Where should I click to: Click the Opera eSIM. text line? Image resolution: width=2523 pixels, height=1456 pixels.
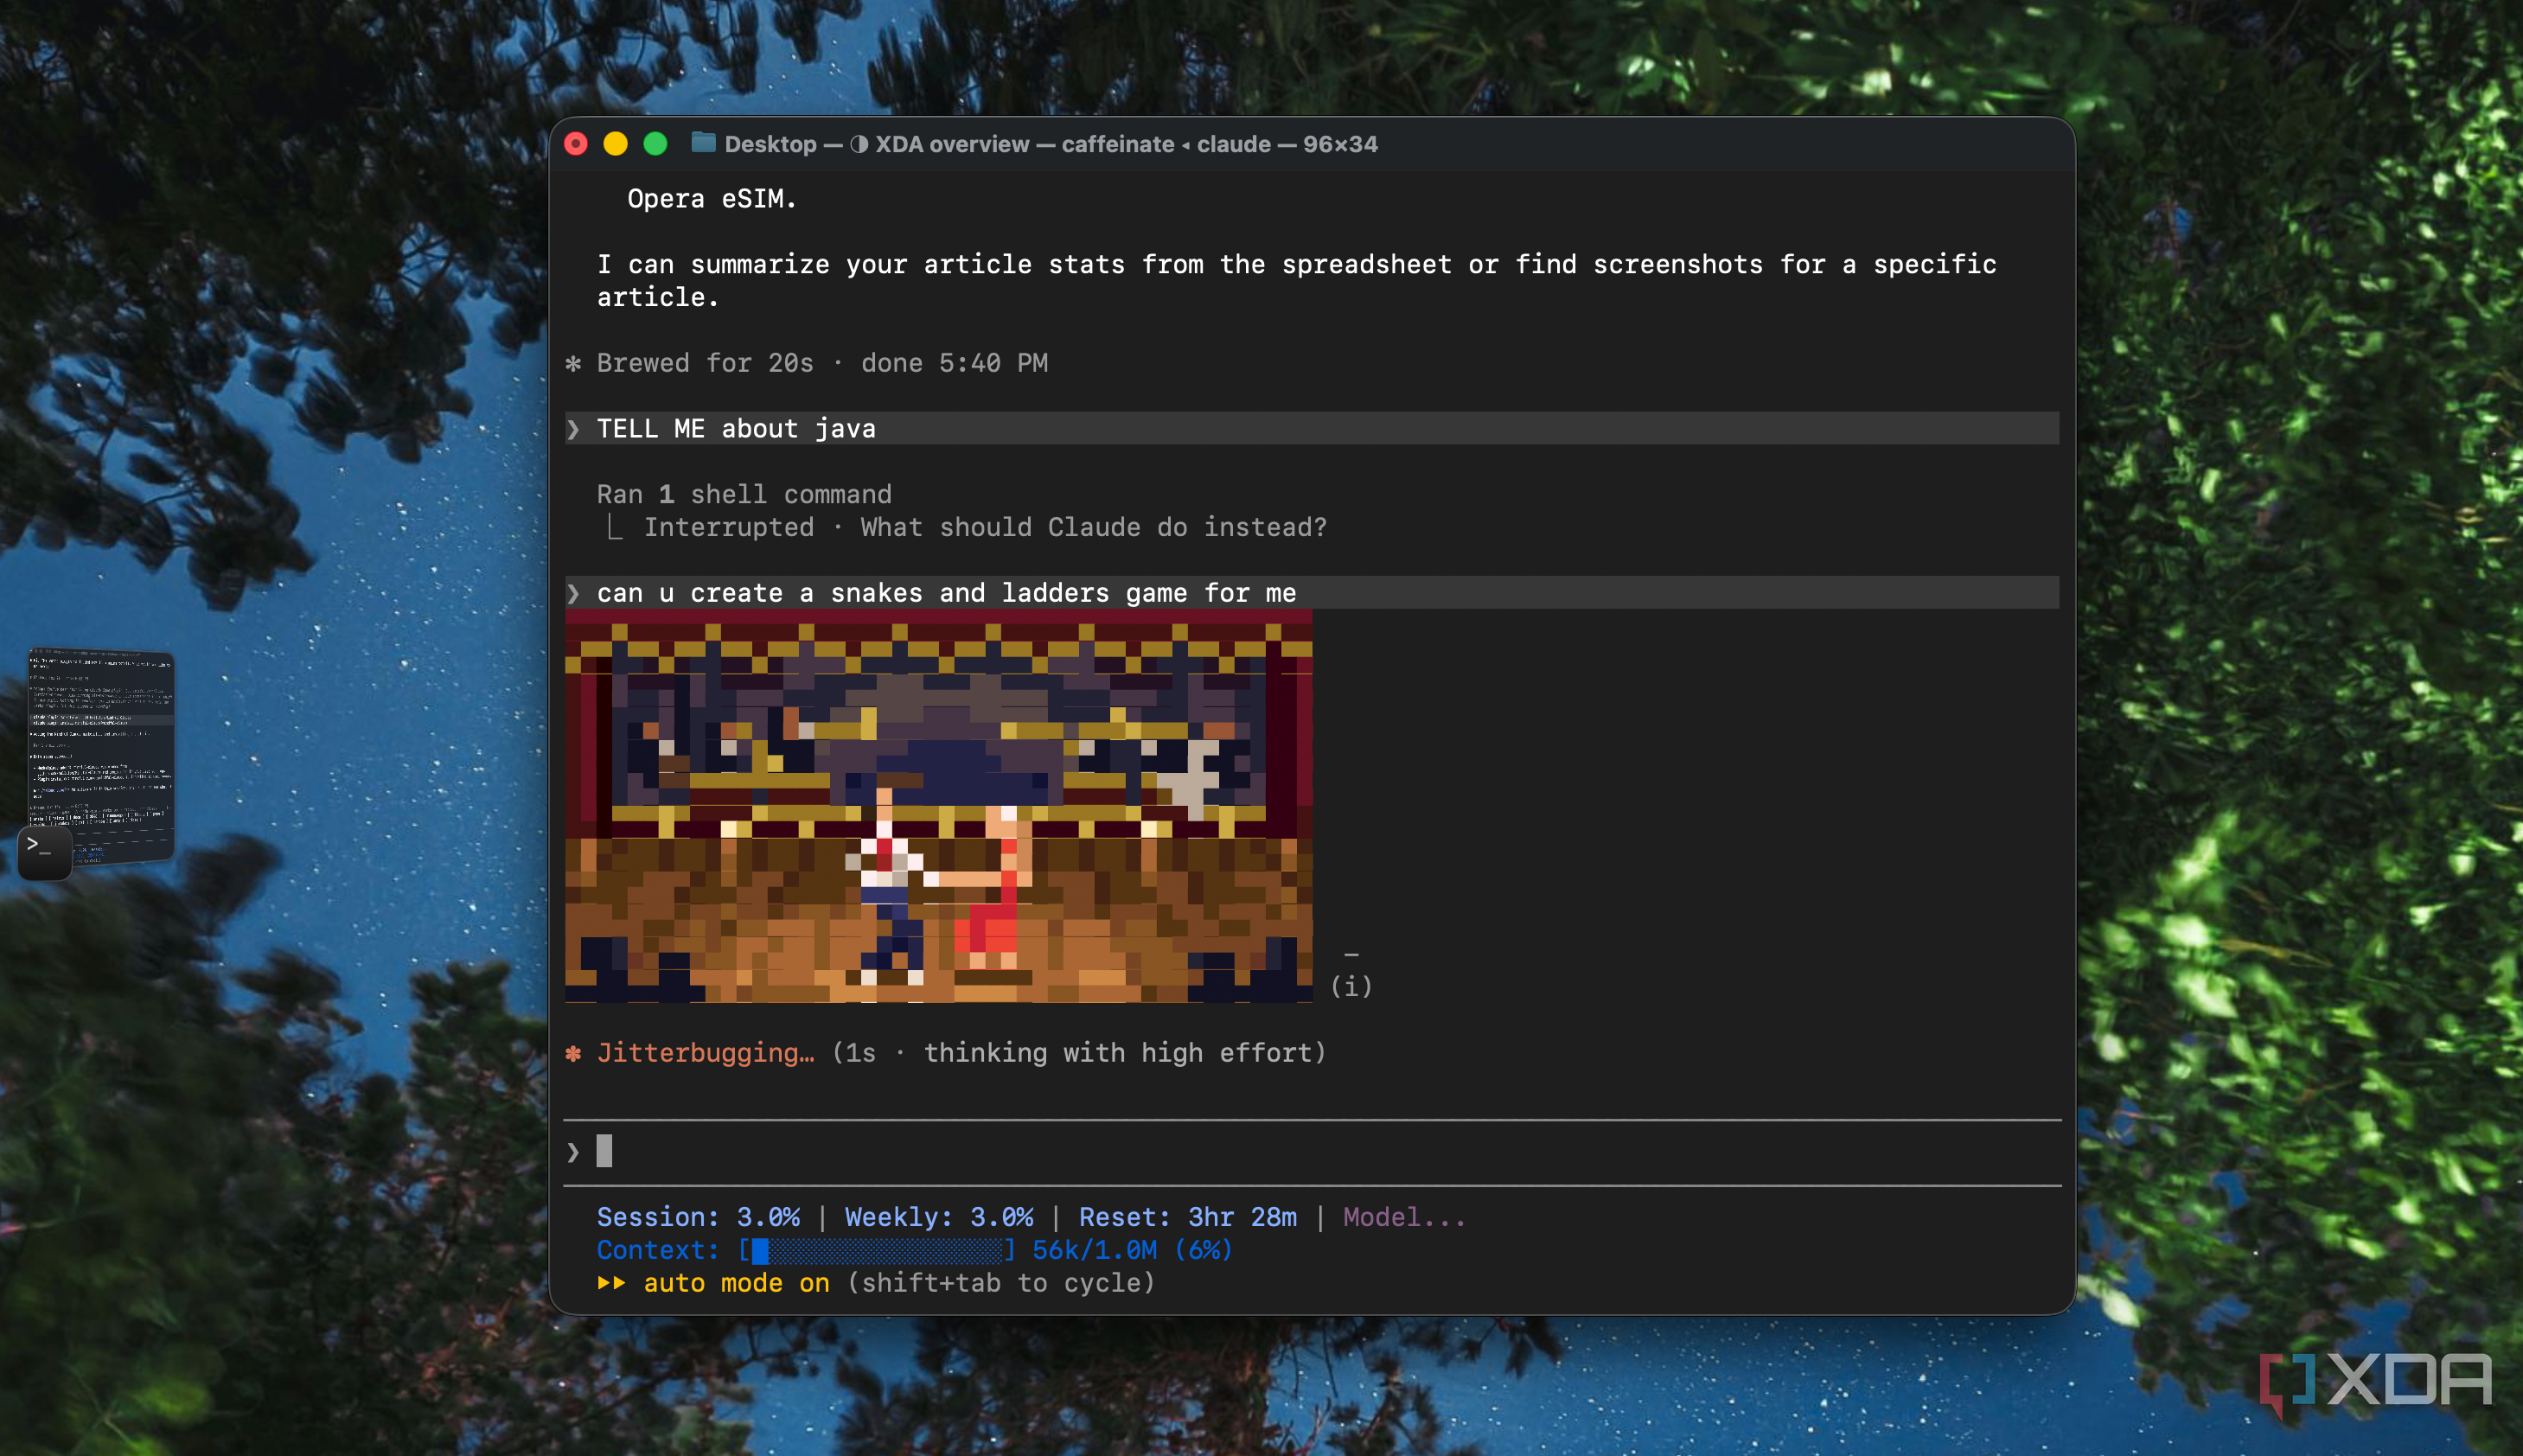pyautogui.click(x=712, y=199)
